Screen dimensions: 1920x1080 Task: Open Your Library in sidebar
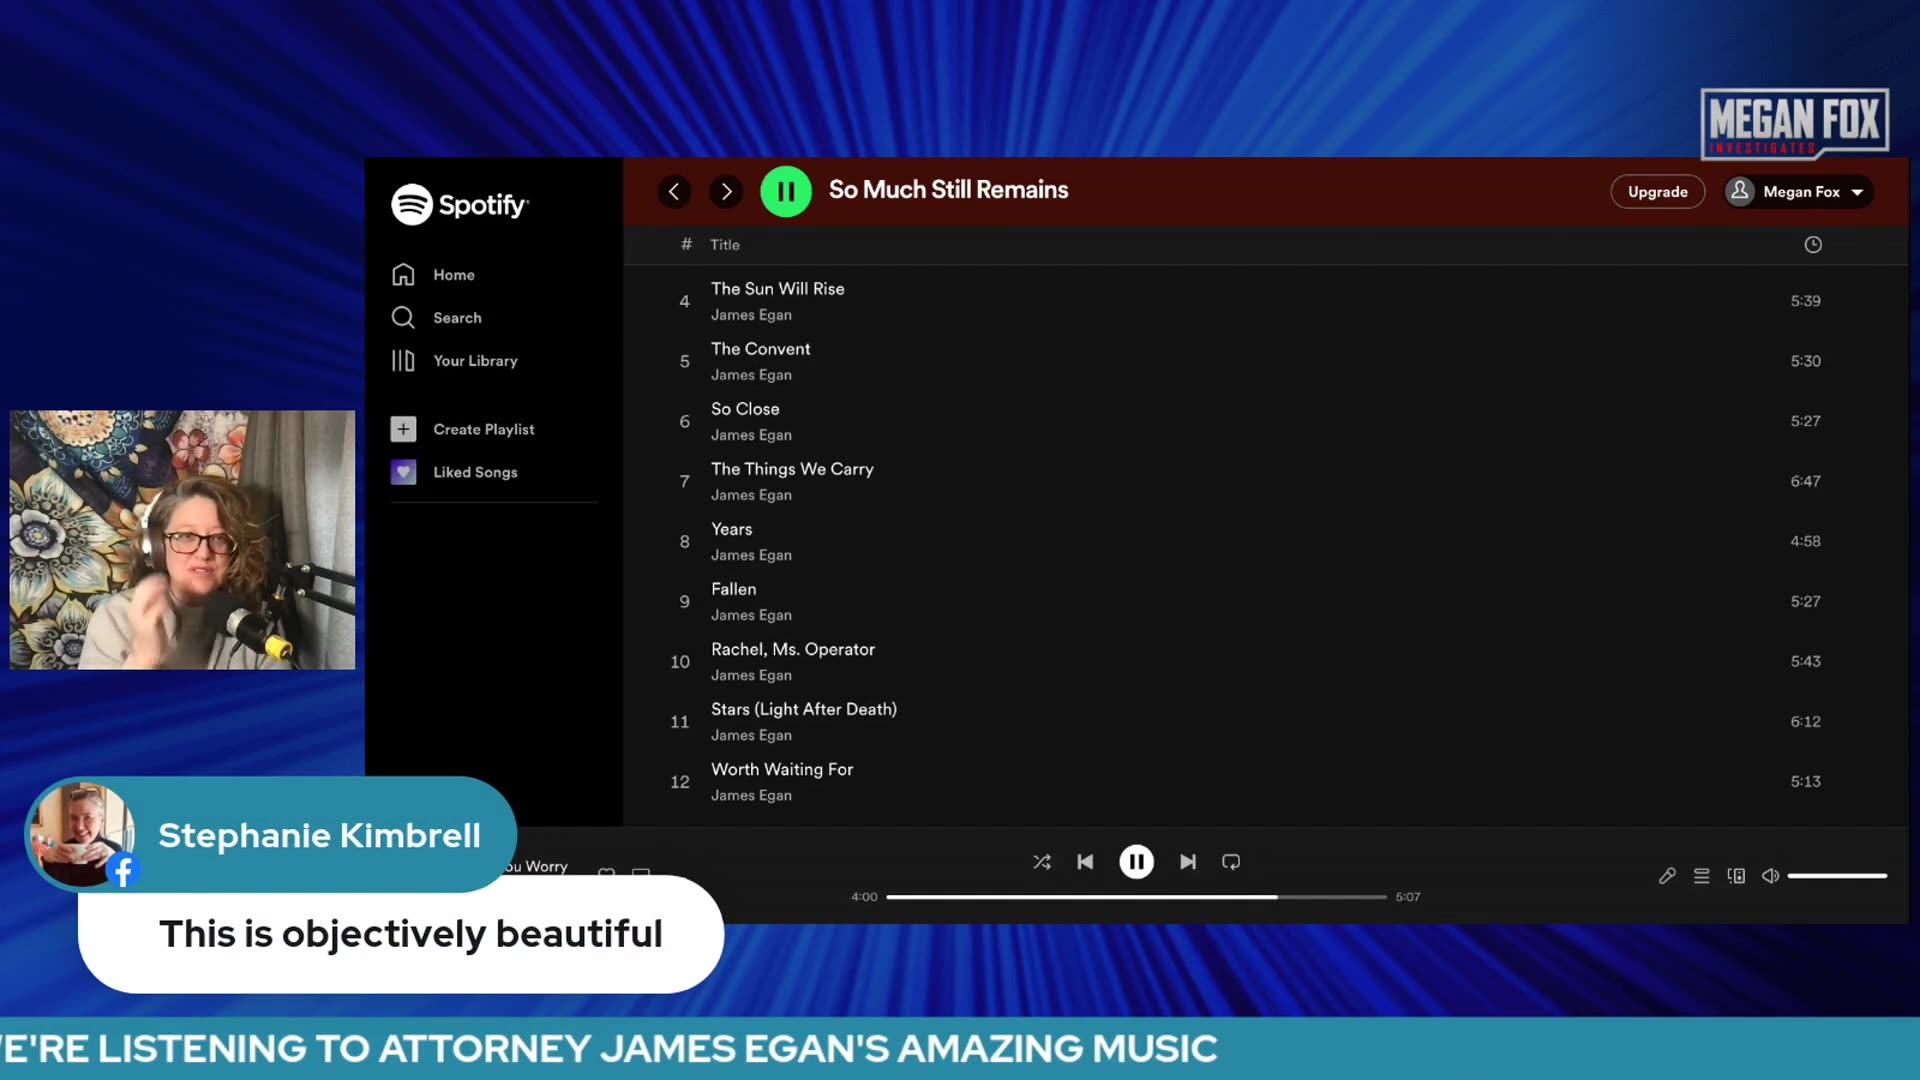(475, 361)
